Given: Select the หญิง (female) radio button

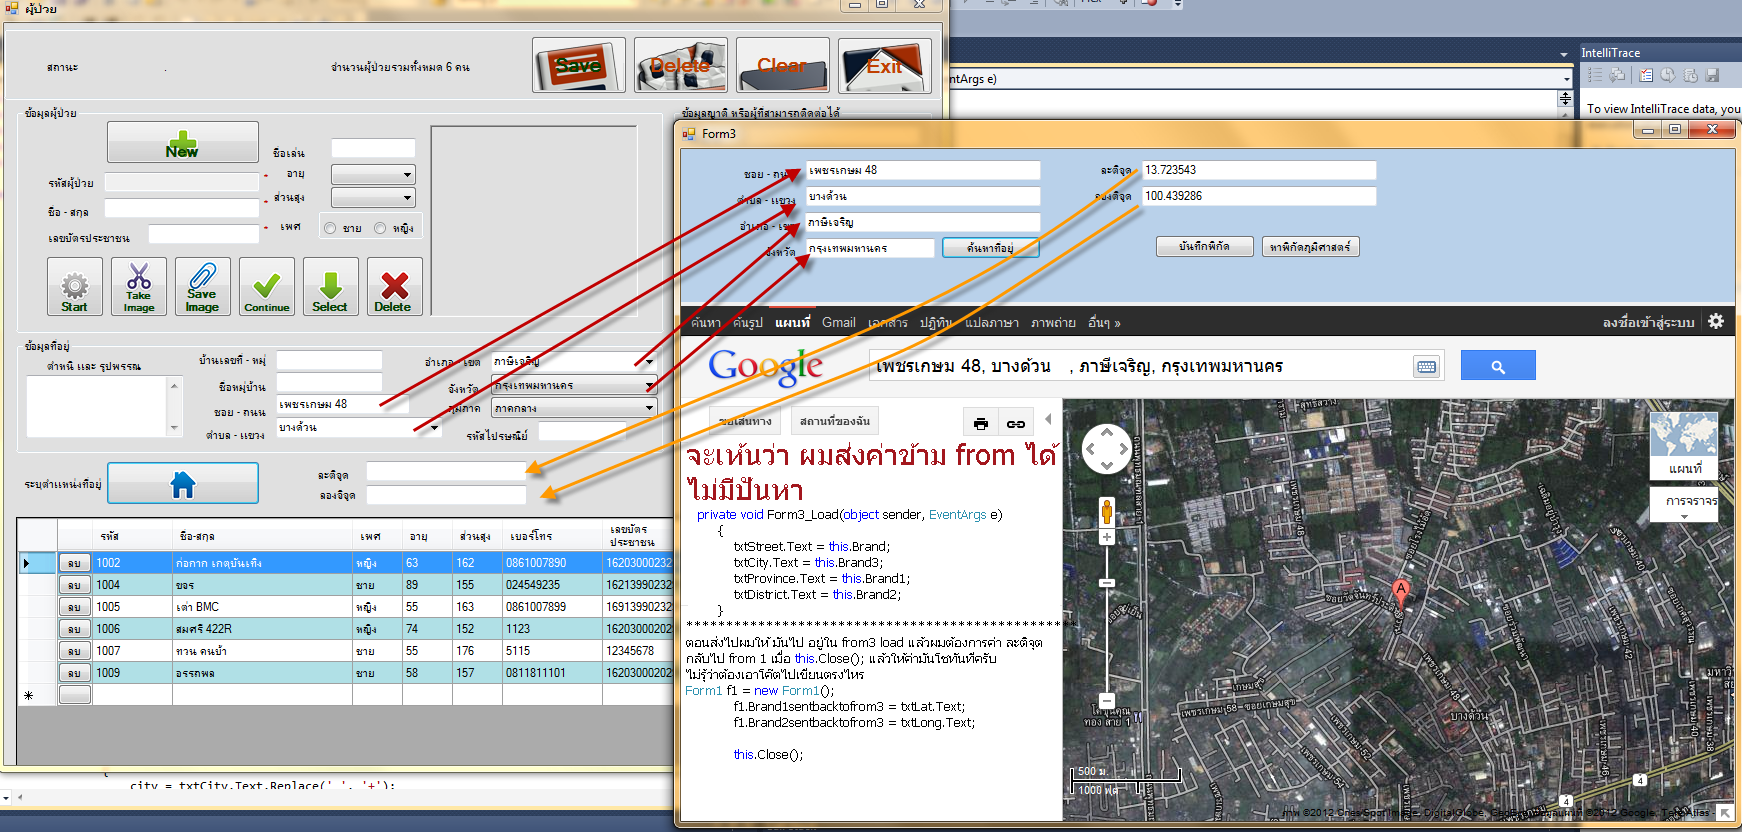Looking at the screenshot, I should (x=380, y=228).
